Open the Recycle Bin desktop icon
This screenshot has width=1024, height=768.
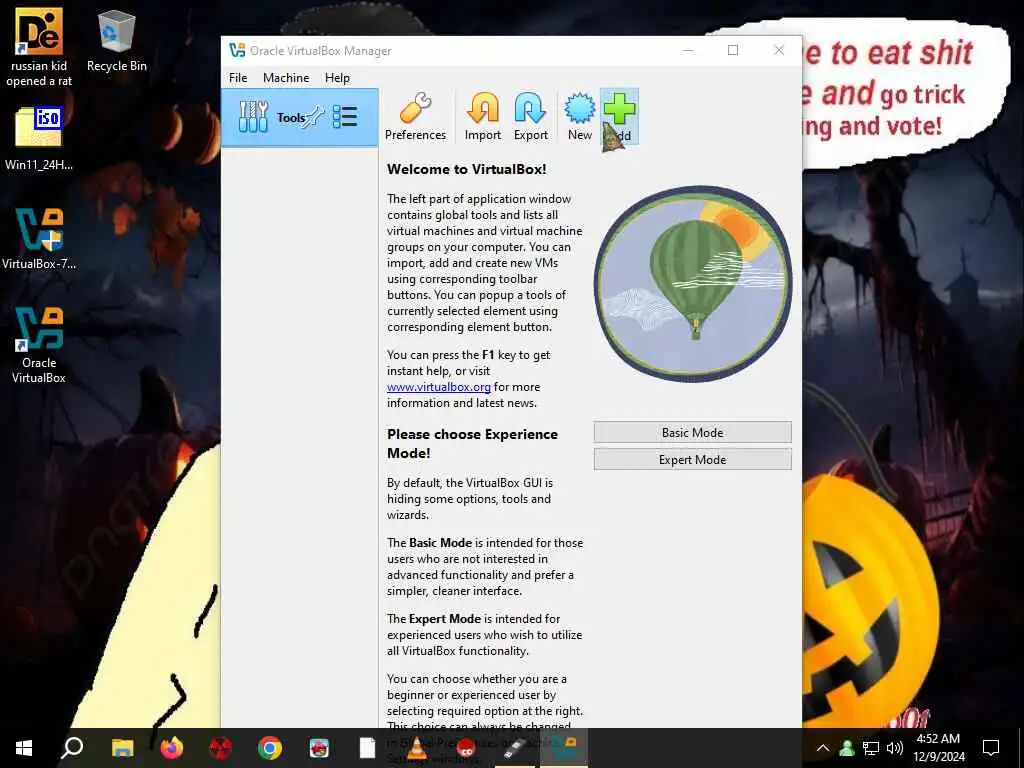pyautogui.click(x=116, y=40)
